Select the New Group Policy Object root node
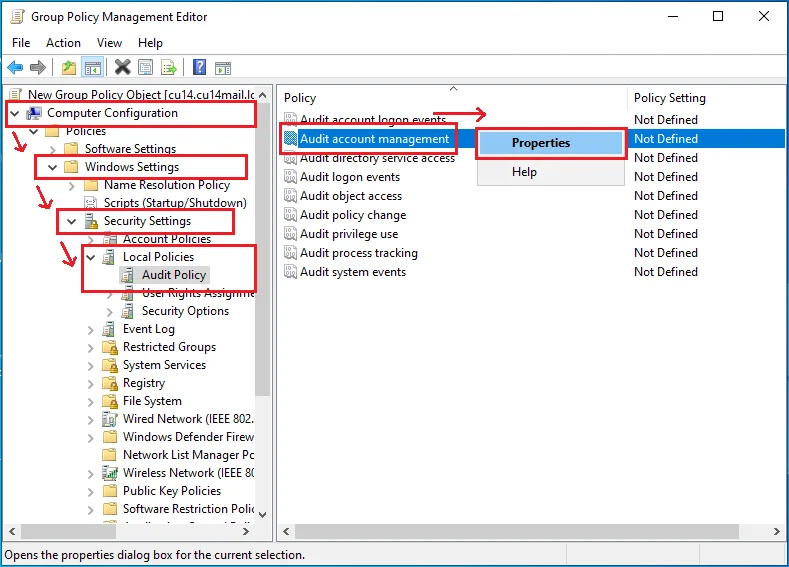 (x=141, y=95)
